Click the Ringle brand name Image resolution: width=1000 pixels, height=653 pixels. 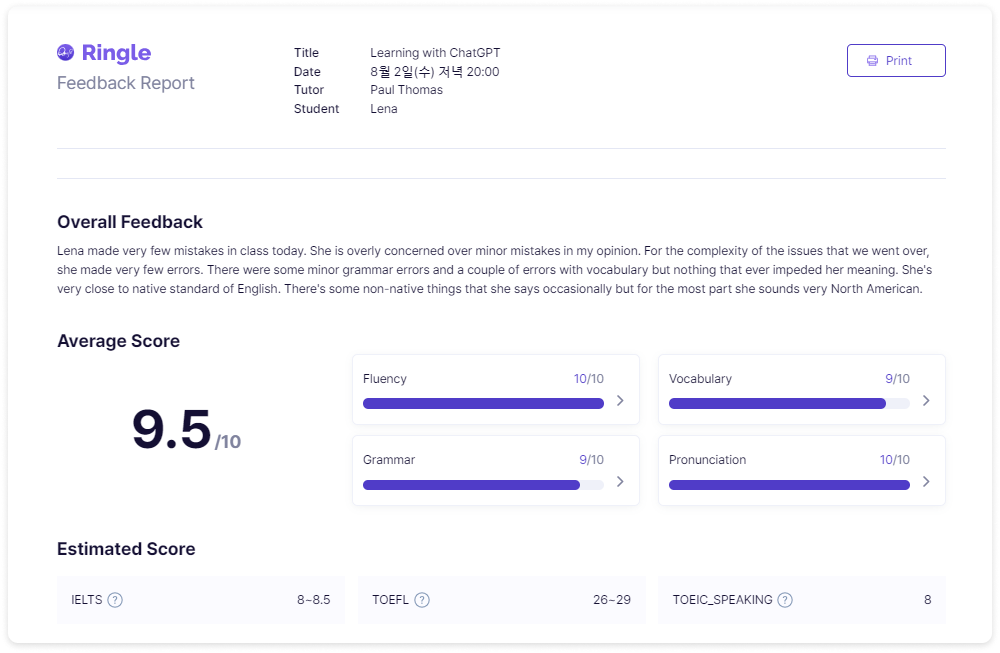click(117, 53)
